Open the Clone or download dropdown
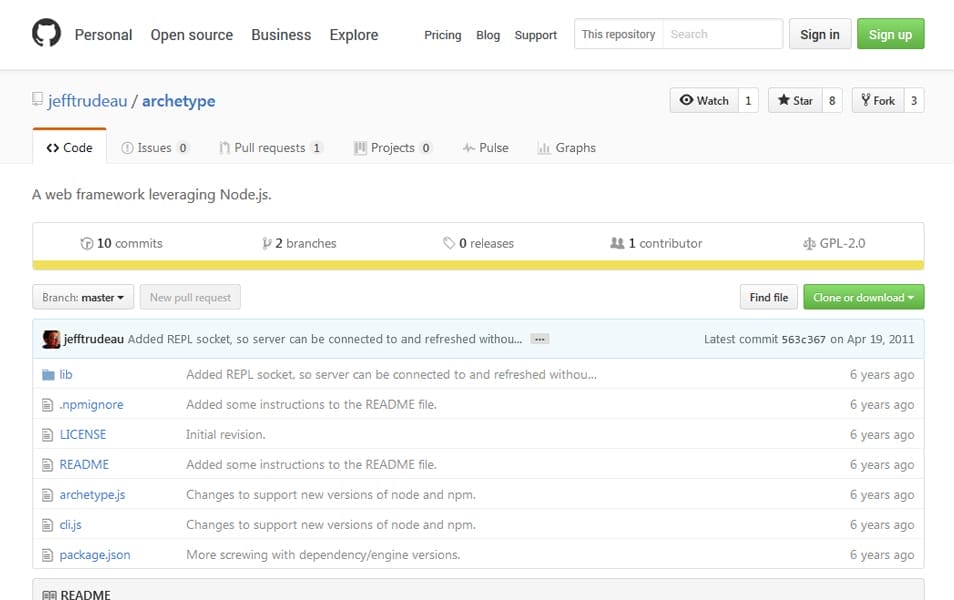Viewport: 954px width, 600px height. [863, 297]
